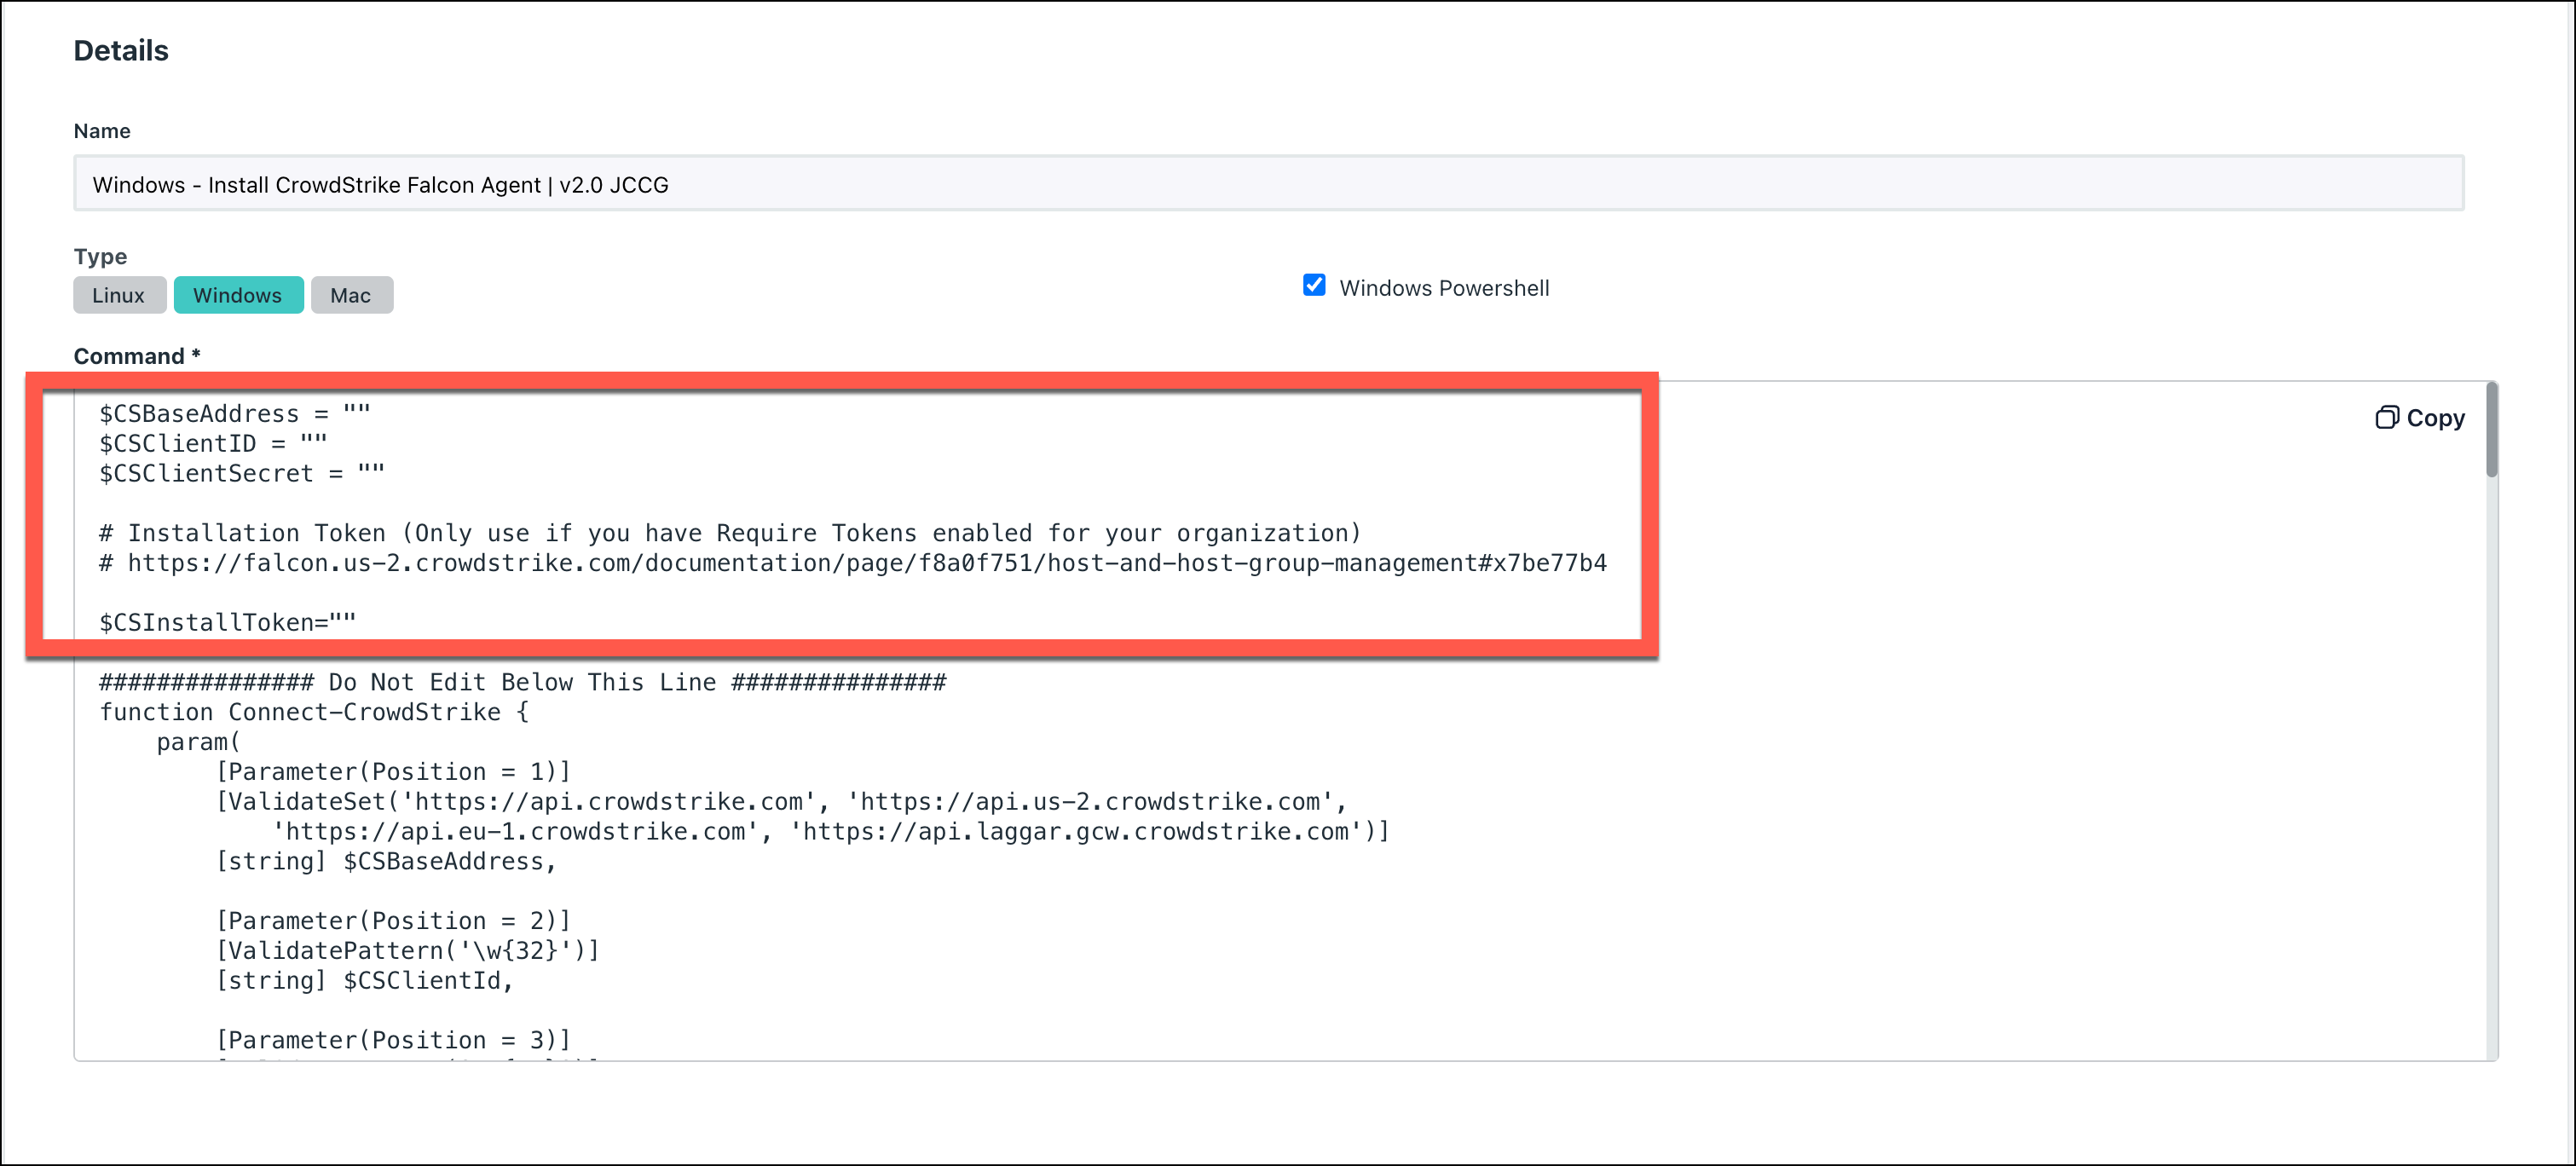
Task: Click the Installation Token comment line
Action: pos(729,533)
